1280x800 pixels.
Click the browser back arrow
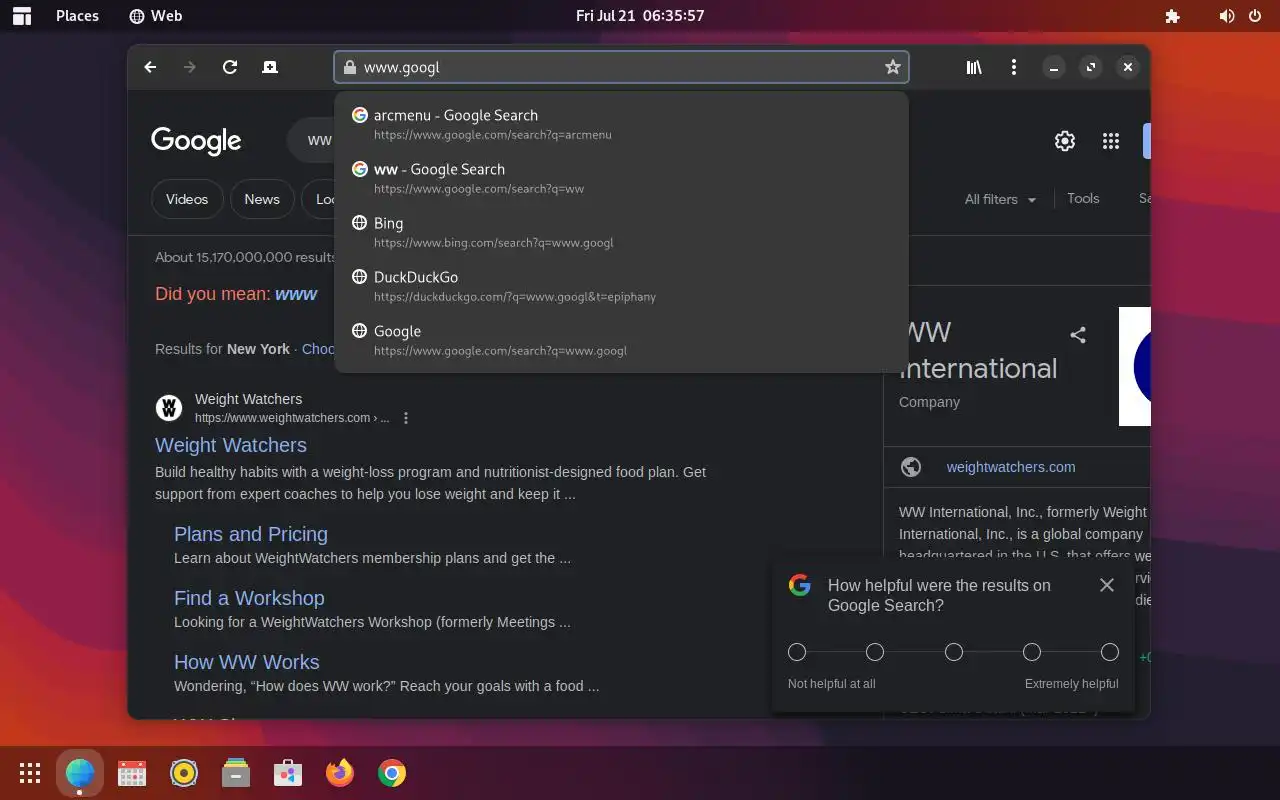tap(150, 67)
